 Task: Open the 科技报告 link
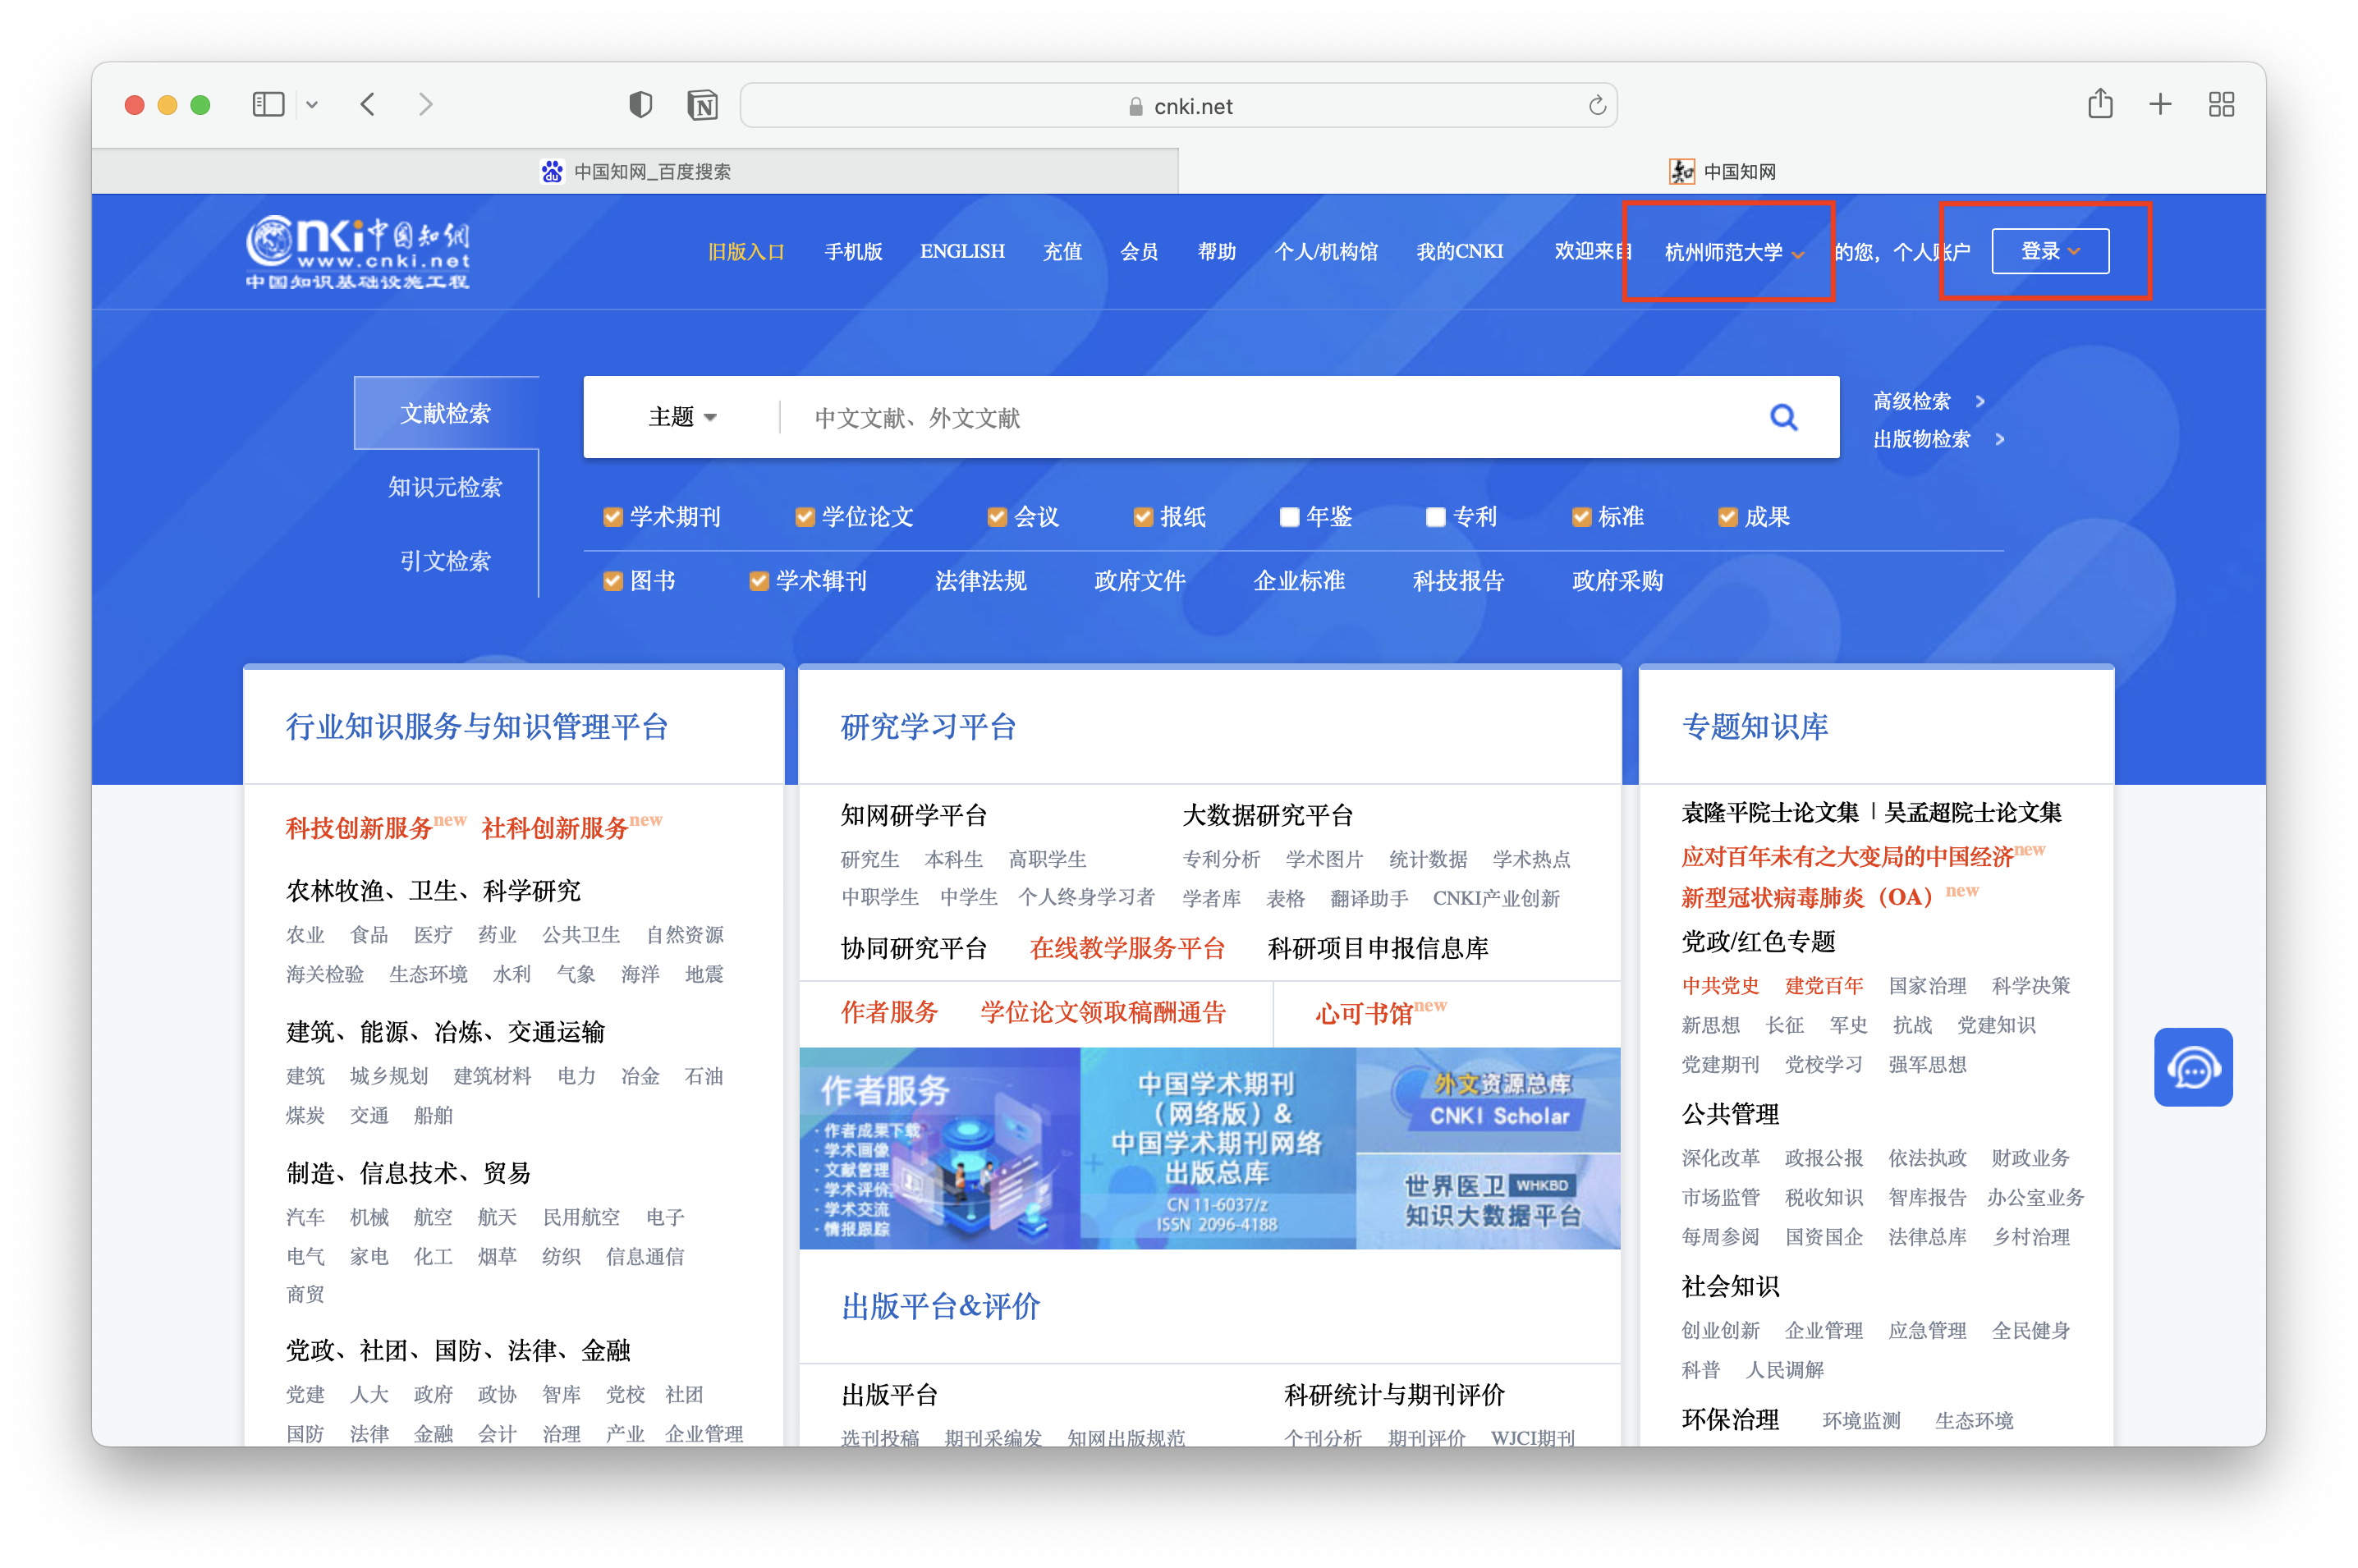coord(1458,581)
